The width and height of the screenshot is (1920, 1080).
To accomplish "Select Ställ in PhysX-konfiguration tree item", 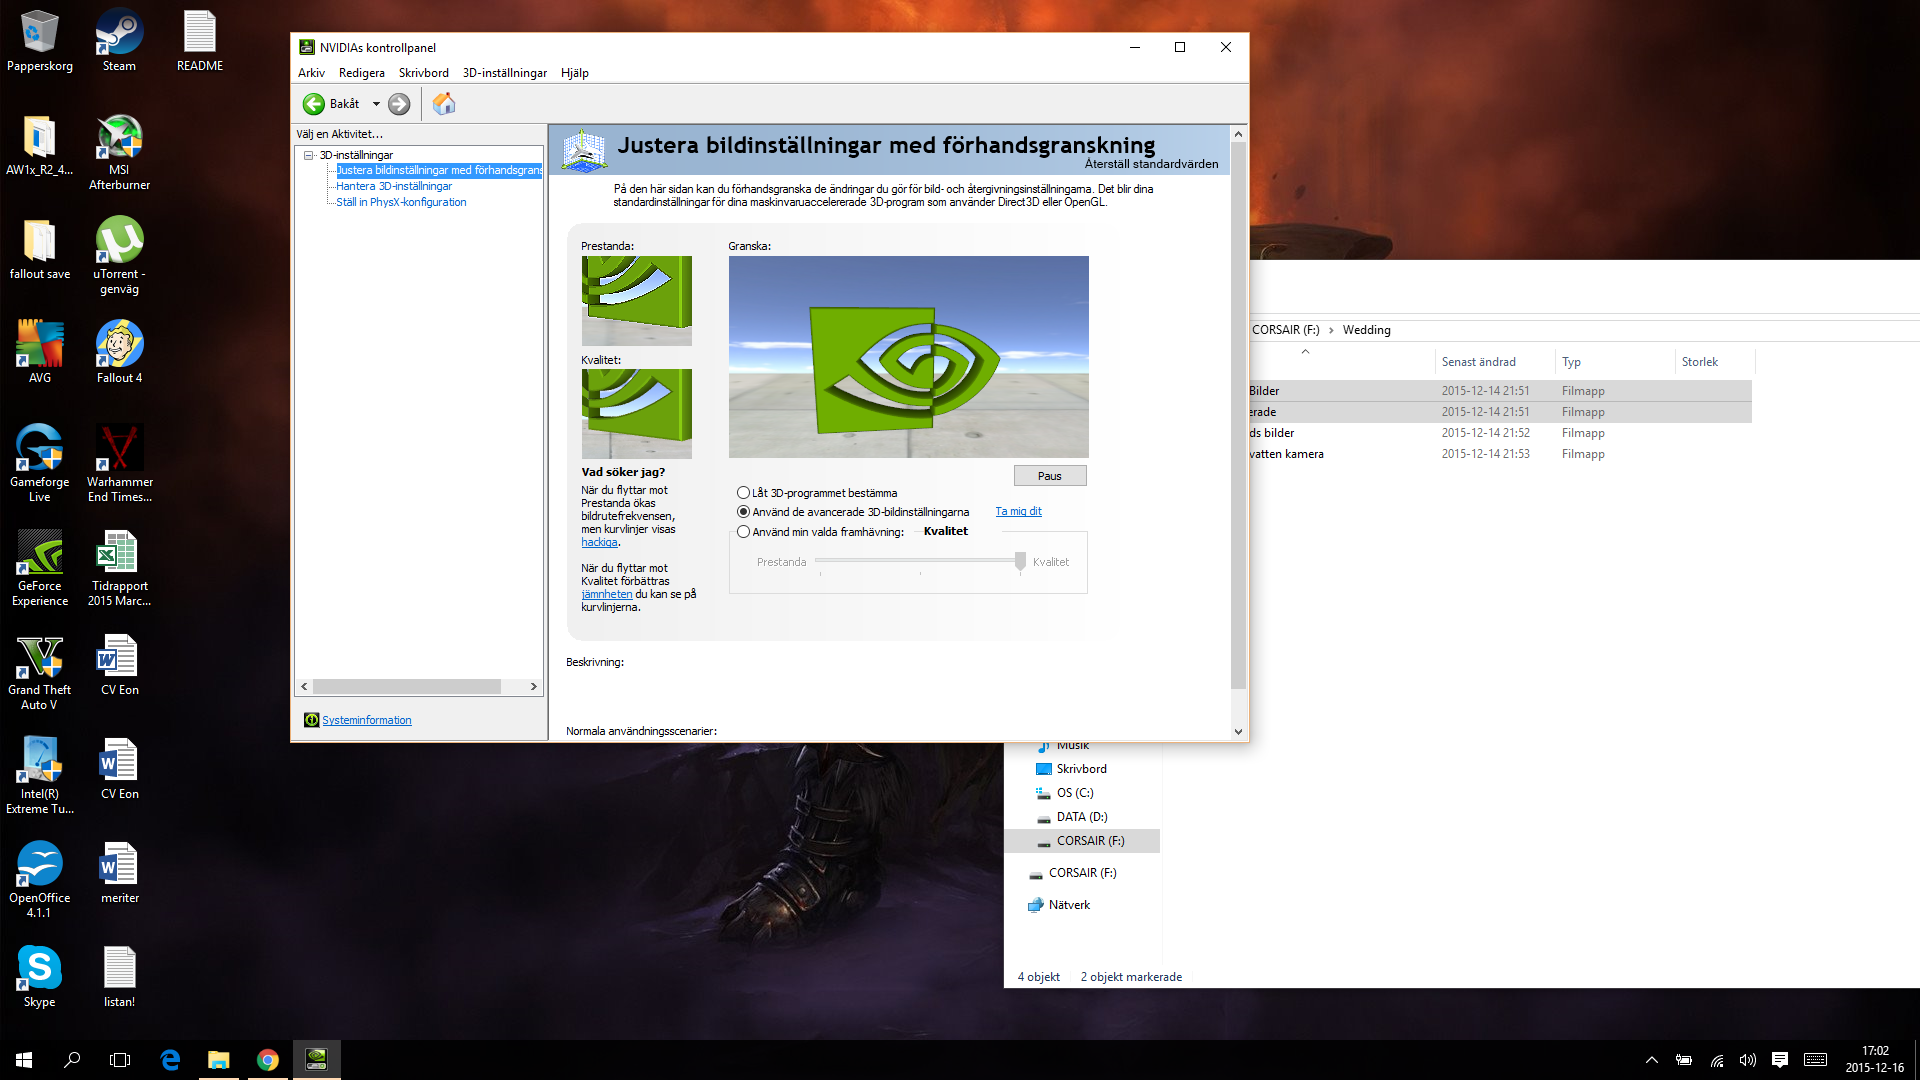I will pyautogui.click(x=401, y=202).
